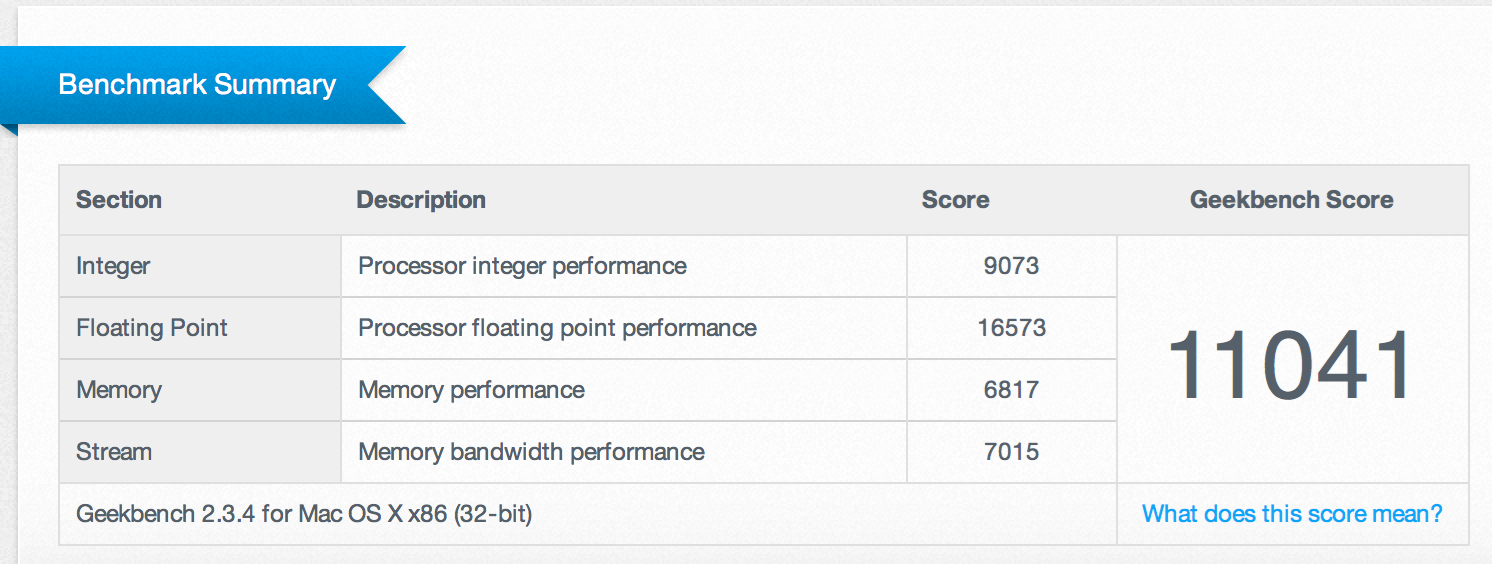Click the Geekbench 2.3.4 version footer text

(304, 515)
